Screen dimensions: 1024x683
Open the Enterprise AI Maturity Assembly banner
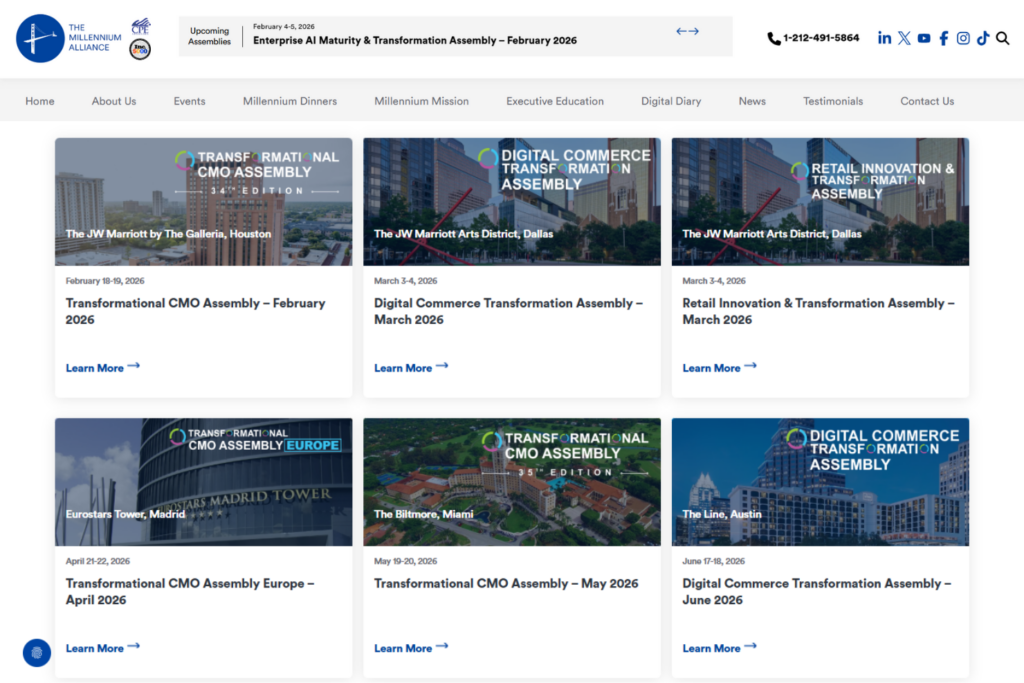tap(416, 40)
